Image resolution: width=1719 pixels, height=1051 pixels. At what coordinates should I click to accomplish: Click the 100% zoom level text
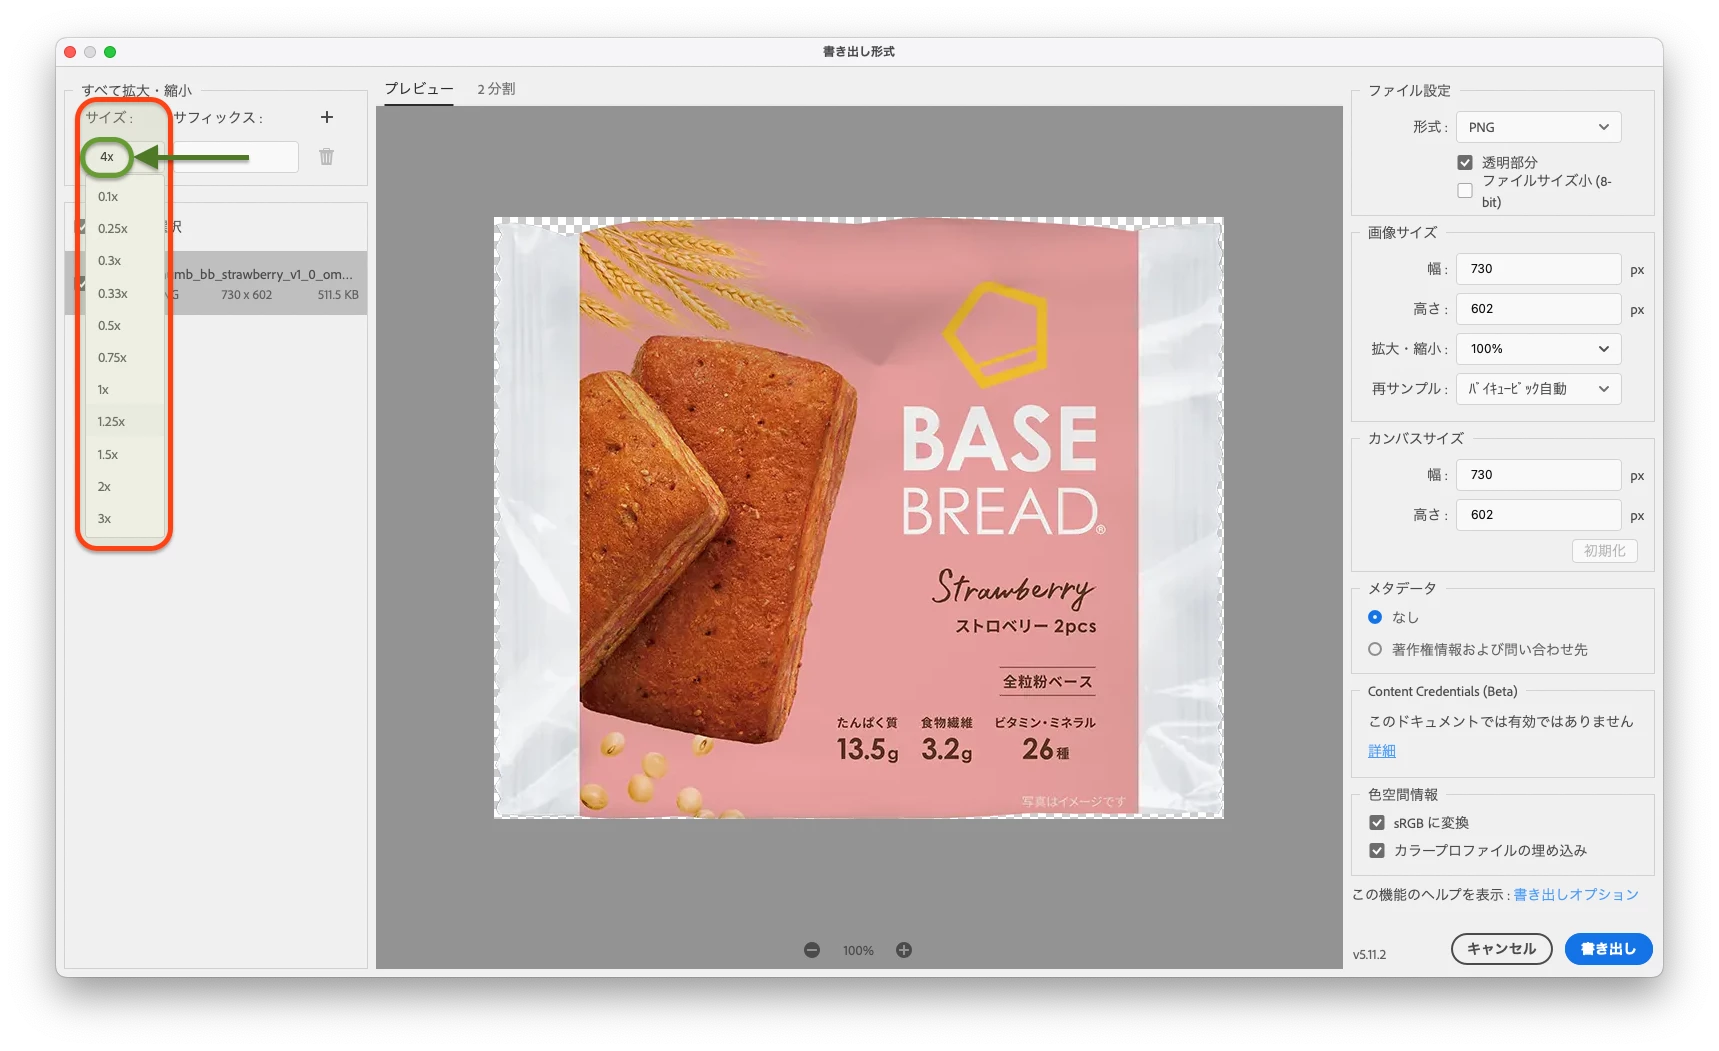(858, 951)
